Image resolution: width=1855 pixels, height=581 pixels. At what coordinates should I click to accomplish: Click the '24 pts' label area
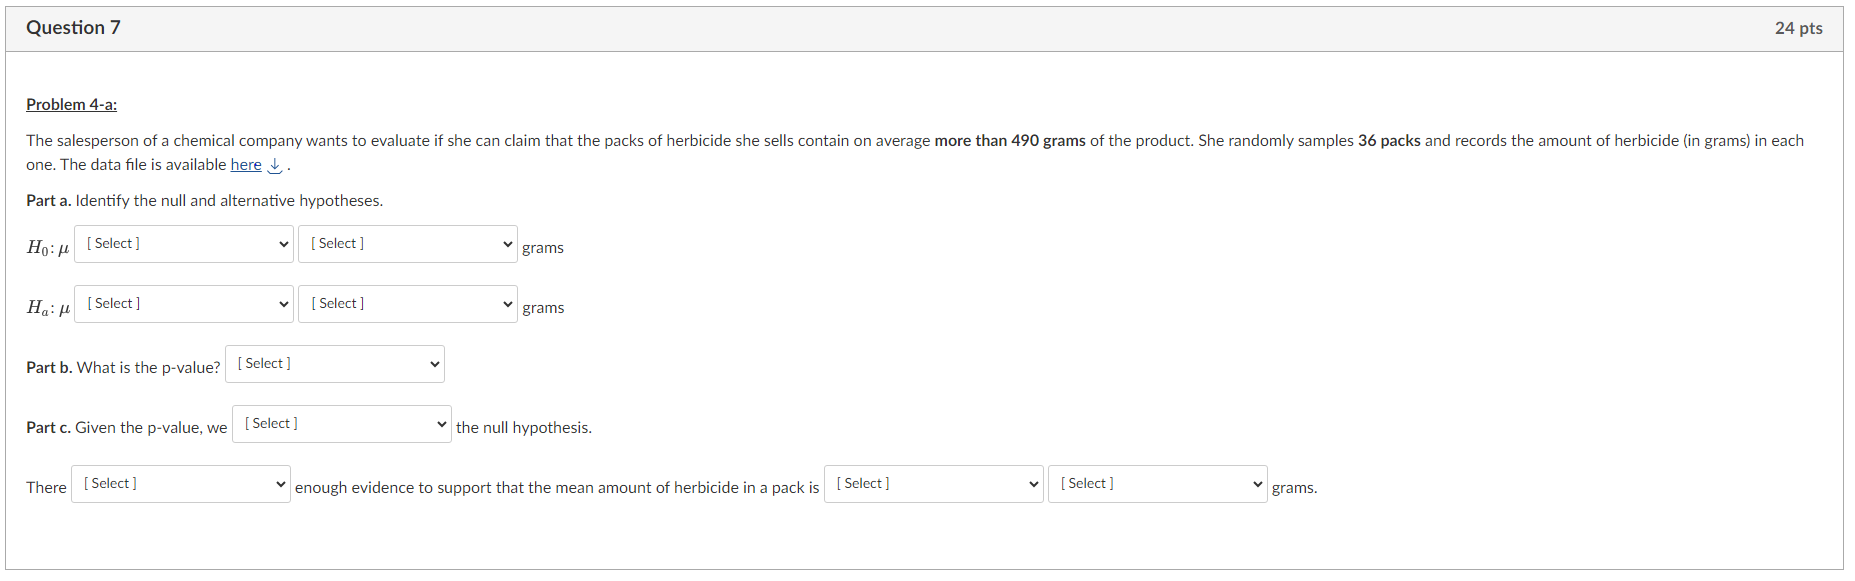click(x=1799, y=28)
